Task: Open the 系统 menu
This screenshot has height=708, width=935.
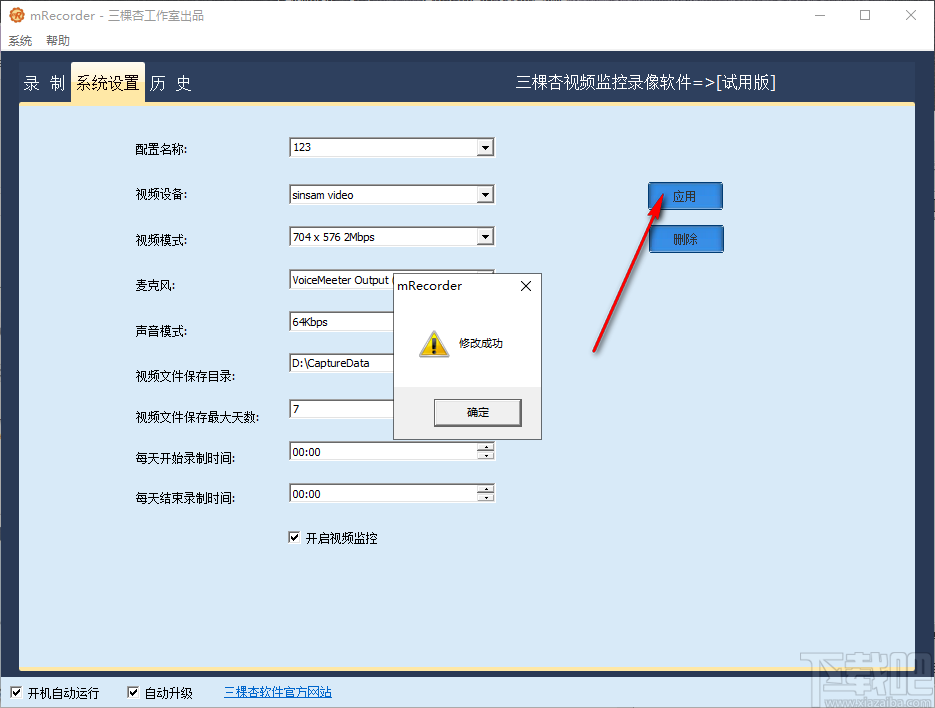Action: point(20,40)
